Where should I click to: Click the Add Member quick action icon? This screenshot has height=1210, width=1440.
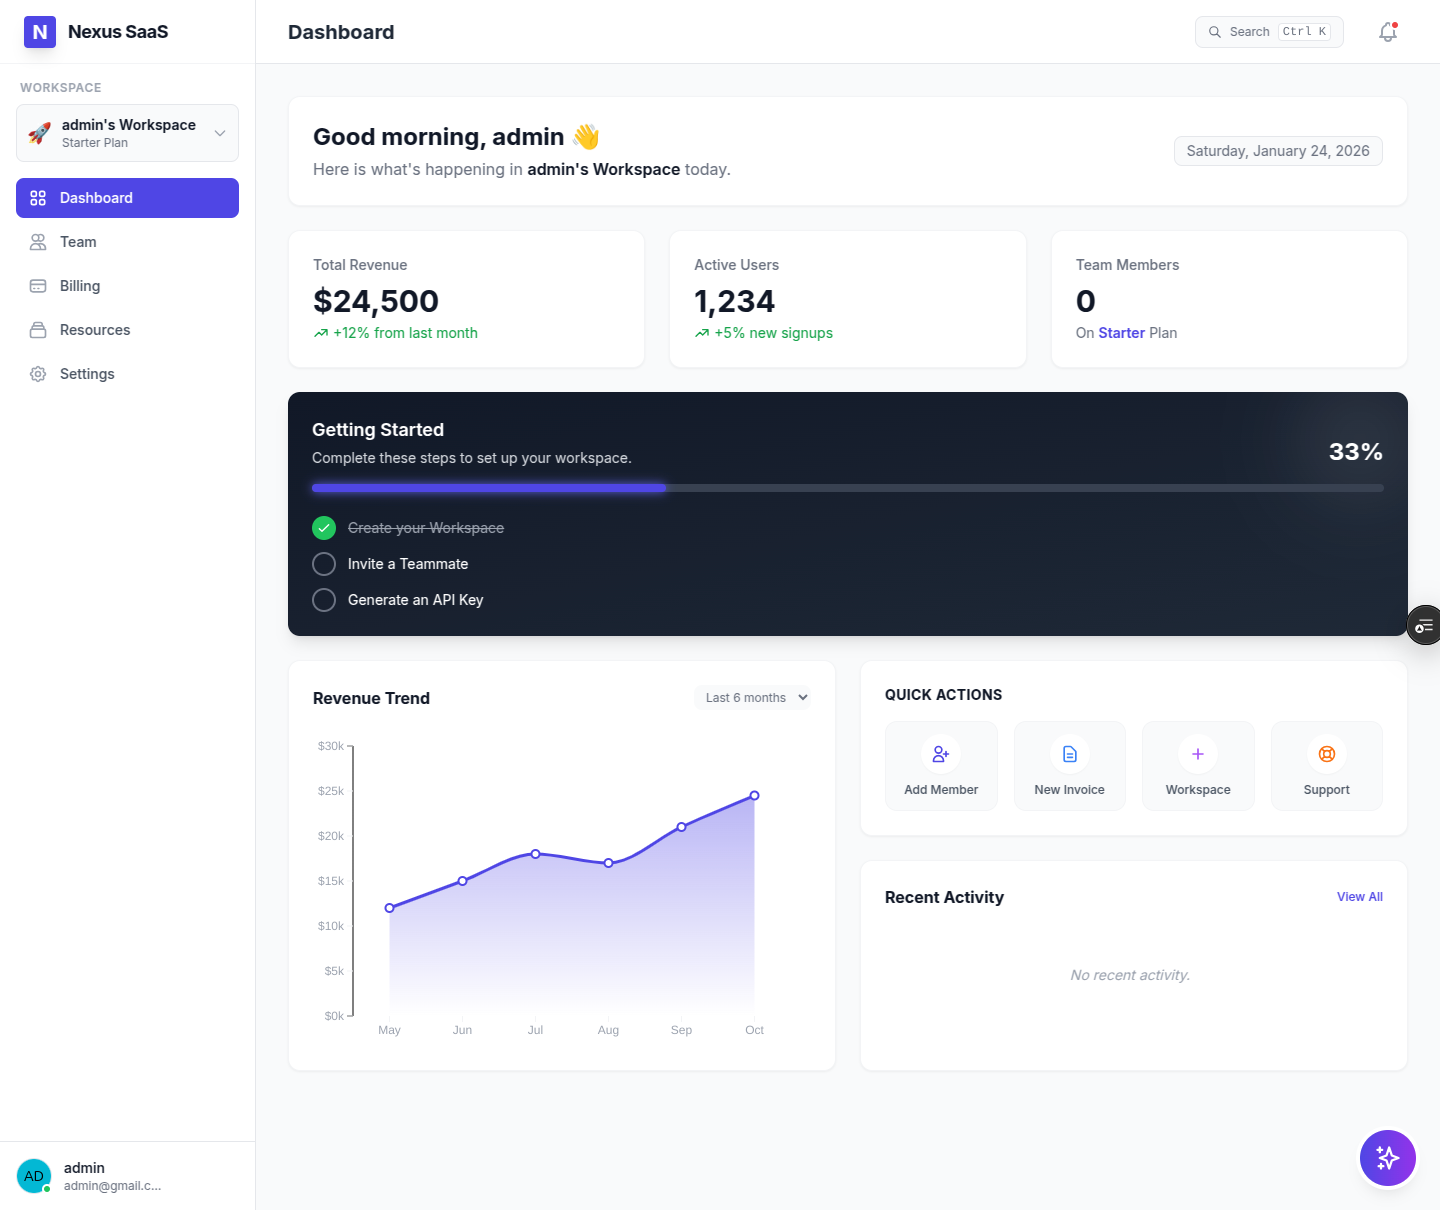click(x=941, y=754)
